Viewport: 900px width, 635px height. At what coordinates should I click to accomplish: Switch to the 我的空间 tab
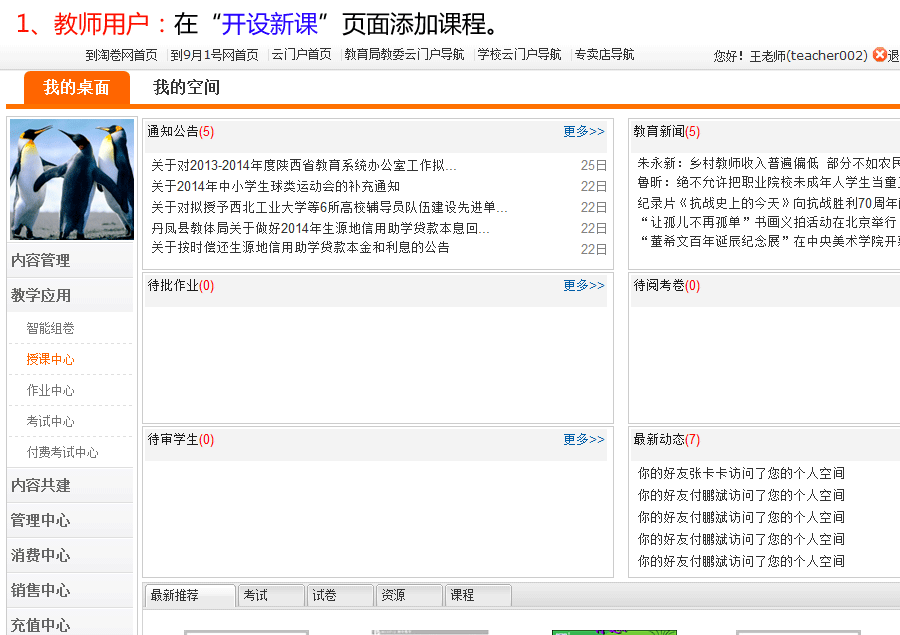(186, 88)
